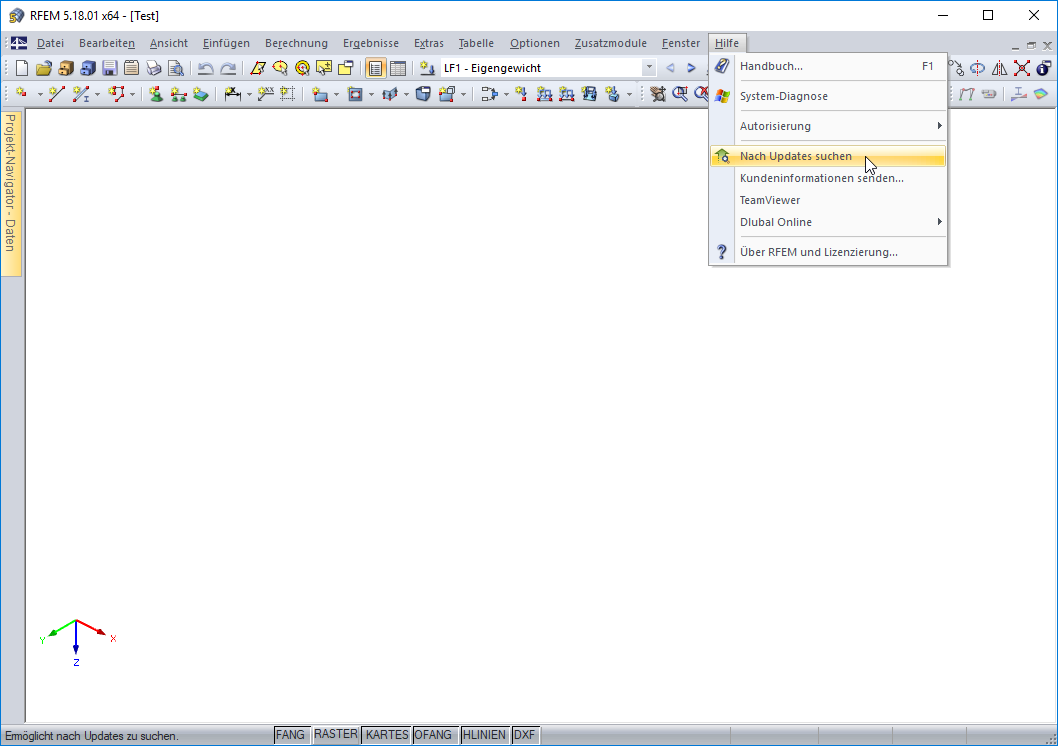Open the Project Manager brown cabinet icon

point(65,68)
